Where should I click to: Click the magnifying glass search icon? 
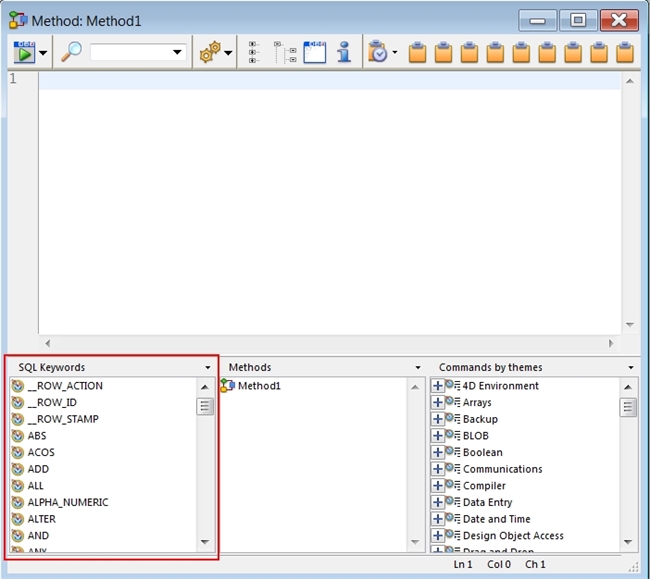pos(71,52)
